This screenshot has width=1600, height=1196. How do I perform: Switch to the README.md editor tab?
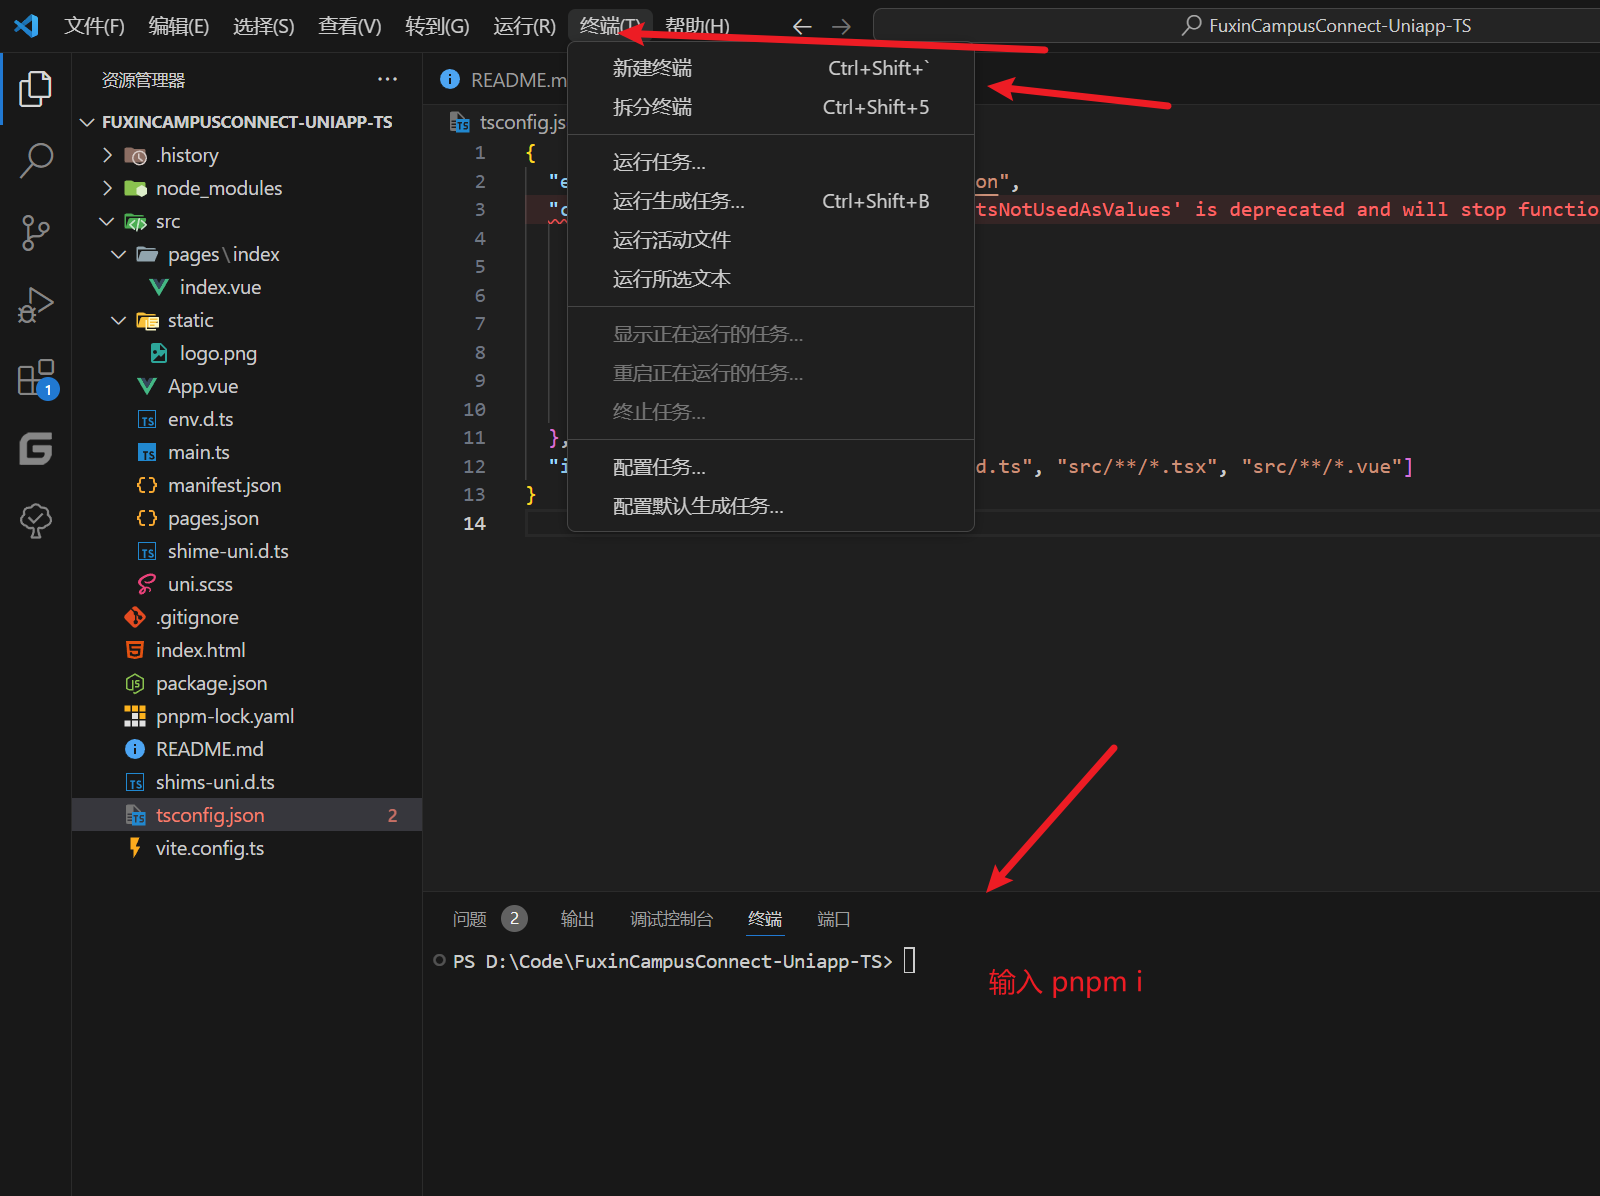tap(502, 80)
